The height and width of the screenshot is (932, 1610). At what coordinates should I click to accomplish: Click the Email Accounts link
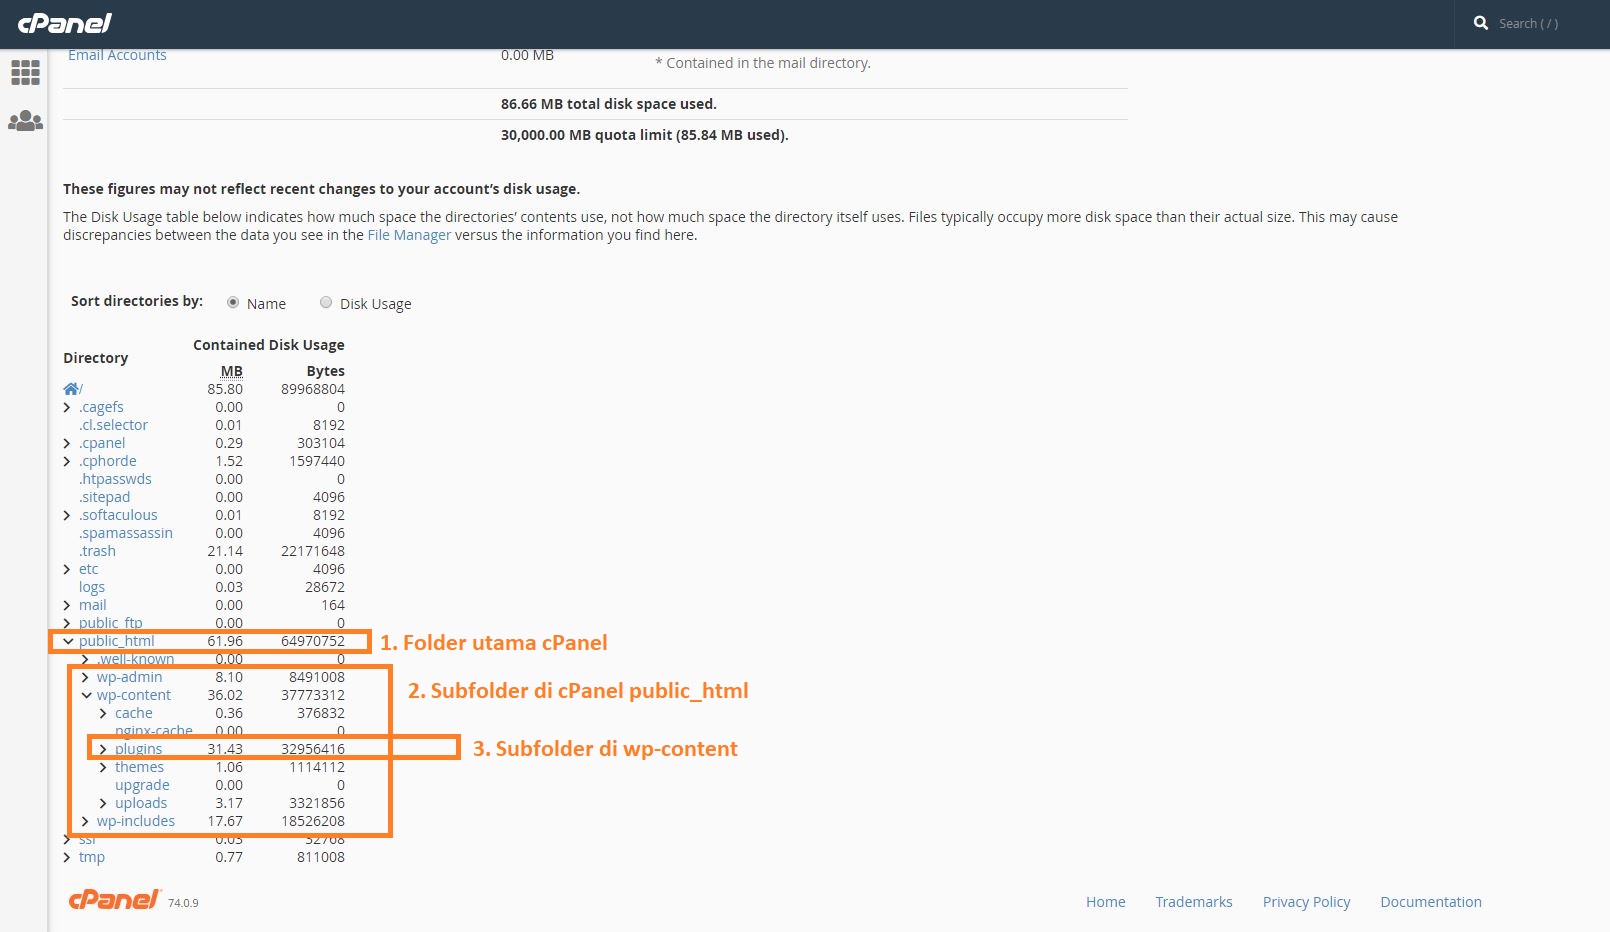[117, 55]
